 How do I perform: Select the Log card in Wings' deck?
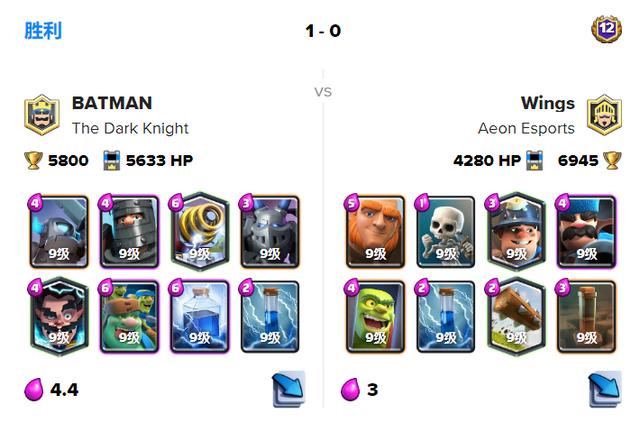pos(516,316)
